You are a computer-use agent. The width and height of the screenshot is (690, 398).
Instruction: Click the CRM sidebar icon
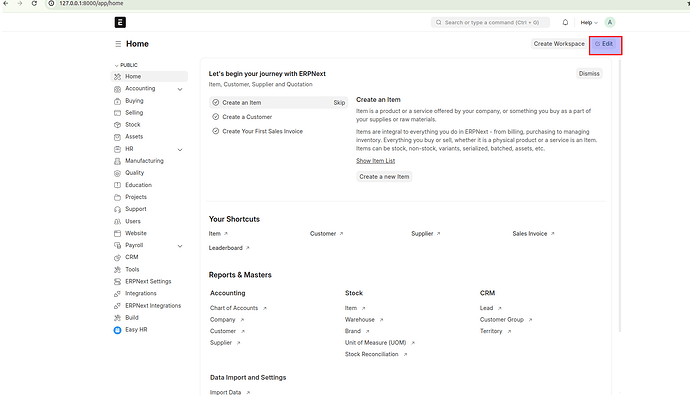tap(117, 258)
